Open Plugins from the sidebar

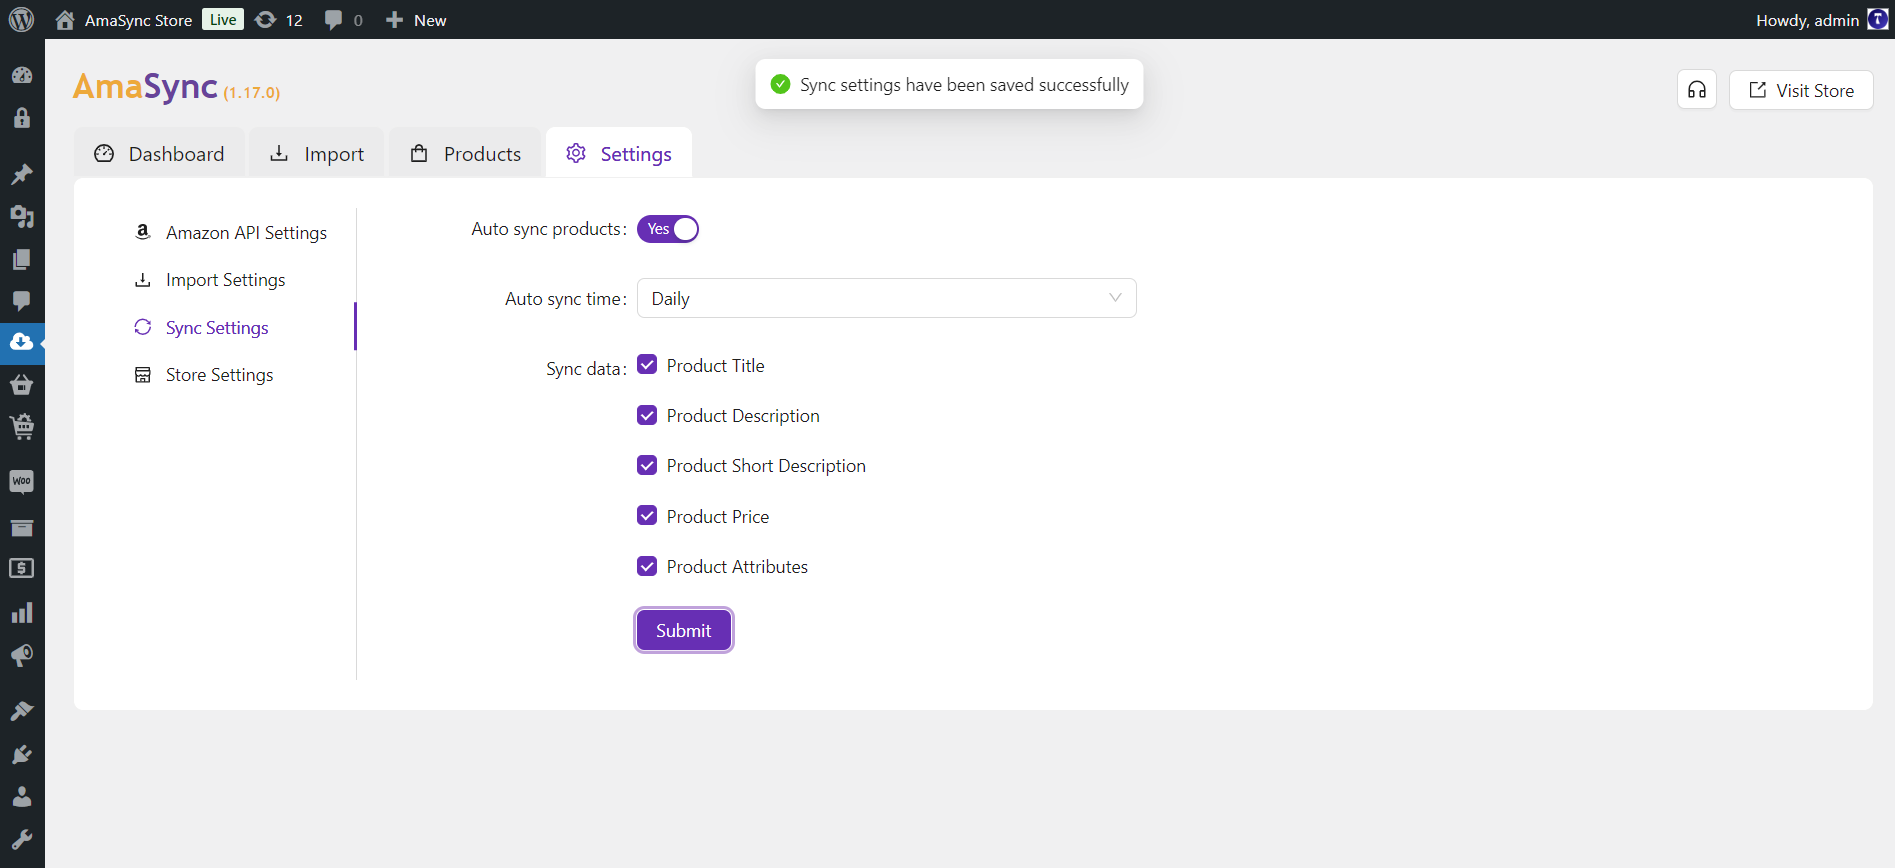[x=22, y=754]
